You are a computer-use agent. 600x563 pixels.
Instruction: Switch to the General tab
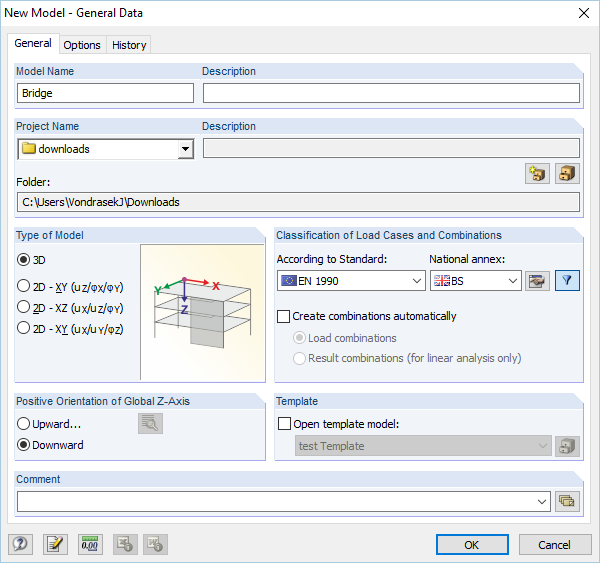click(x=33, y=43)
